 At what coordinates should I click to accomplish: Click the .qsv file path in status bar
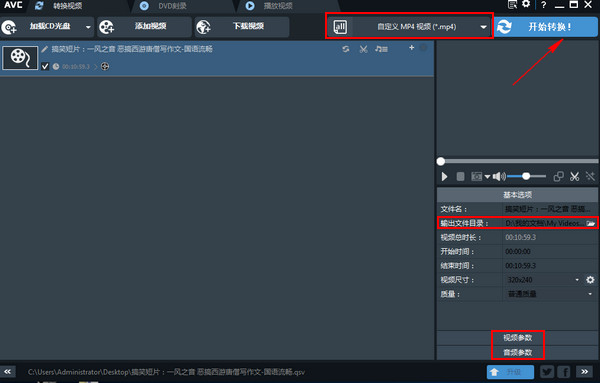166,372
